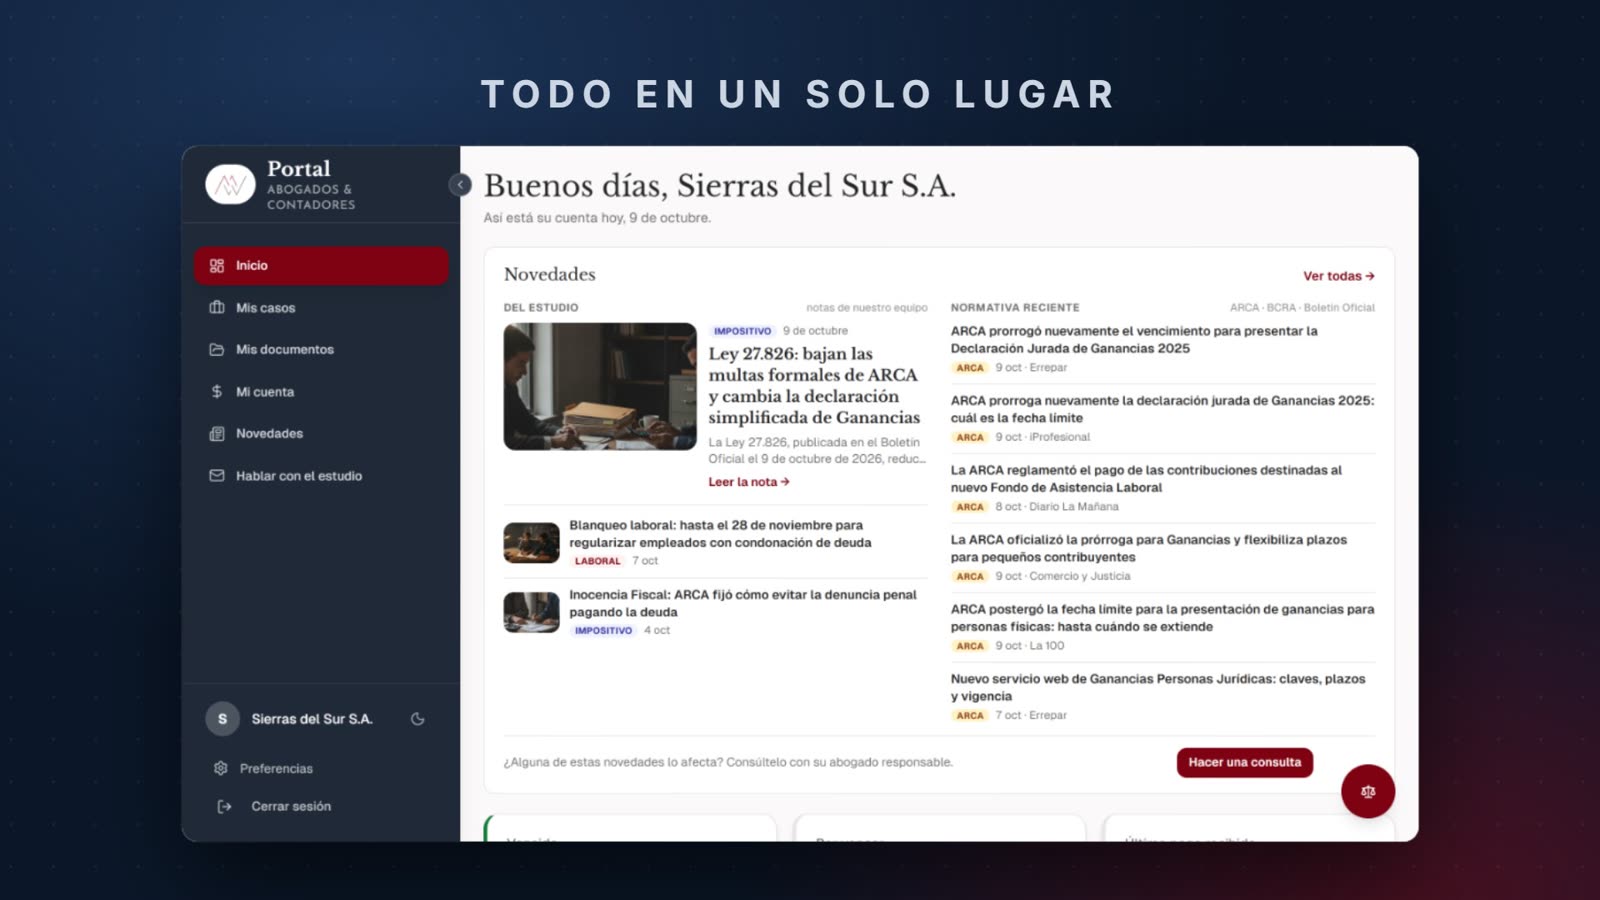Viewport: 1600px width, 900px height.
Task: Click the envelope icon for Hablar con el estudio
Action: pyautogui.click(x=217, y=476)
